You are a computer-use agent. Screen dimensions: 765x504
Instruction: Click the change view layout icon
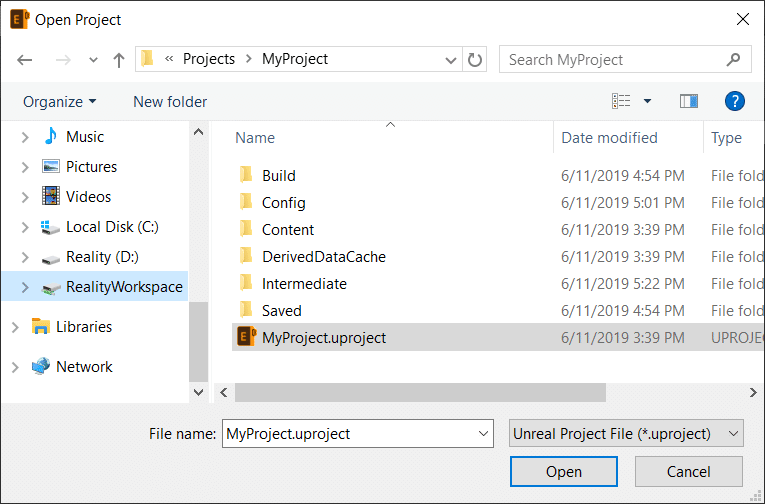[621, 101]
